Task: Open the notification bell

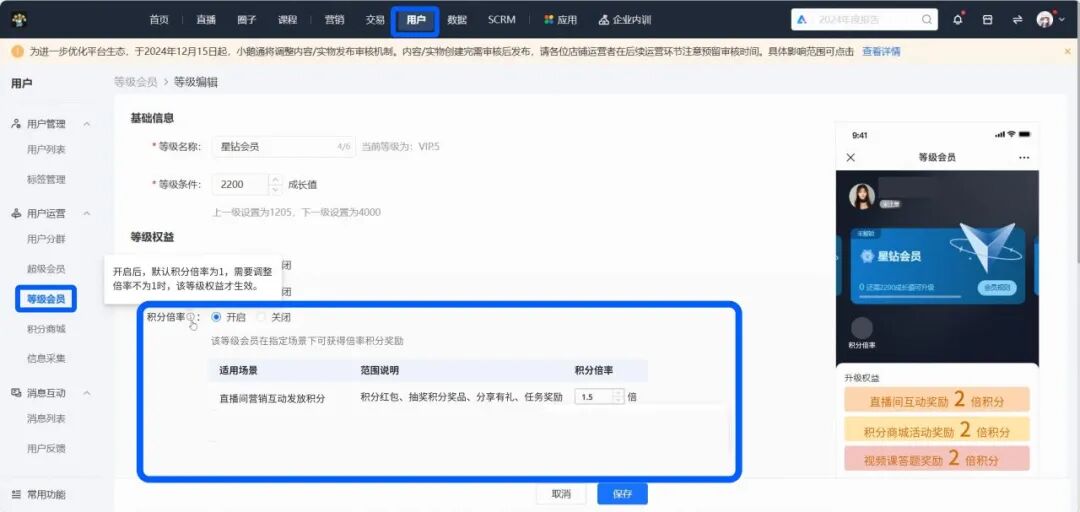Action: pos(957,20)
